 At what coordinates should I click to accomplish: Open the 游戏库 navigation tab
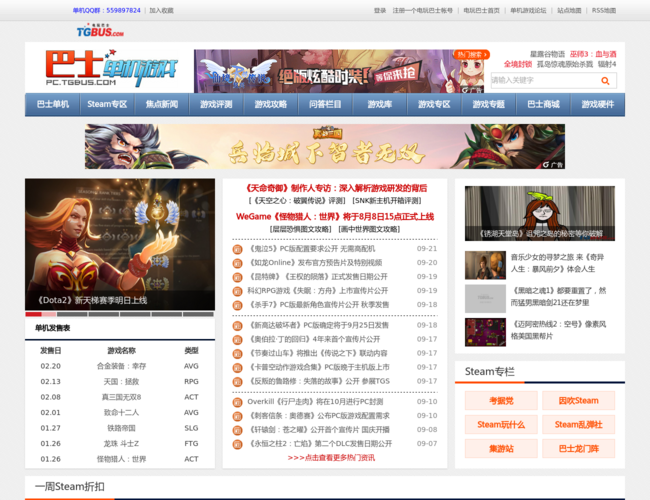tap(380, 104)
